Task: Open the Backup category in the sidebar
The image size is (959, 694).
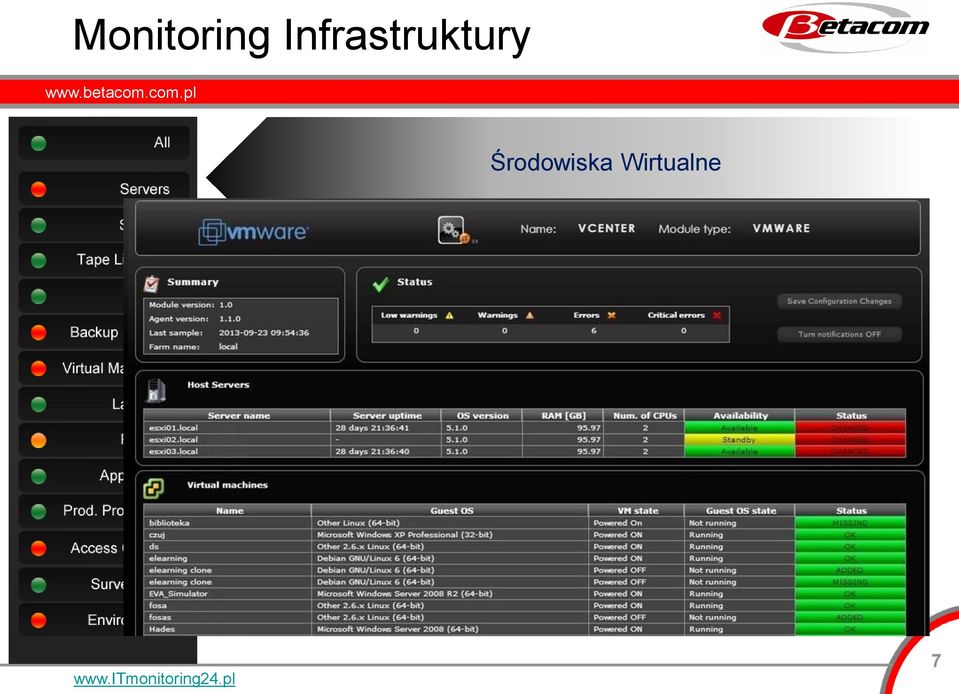Action: tap(71, 332)
